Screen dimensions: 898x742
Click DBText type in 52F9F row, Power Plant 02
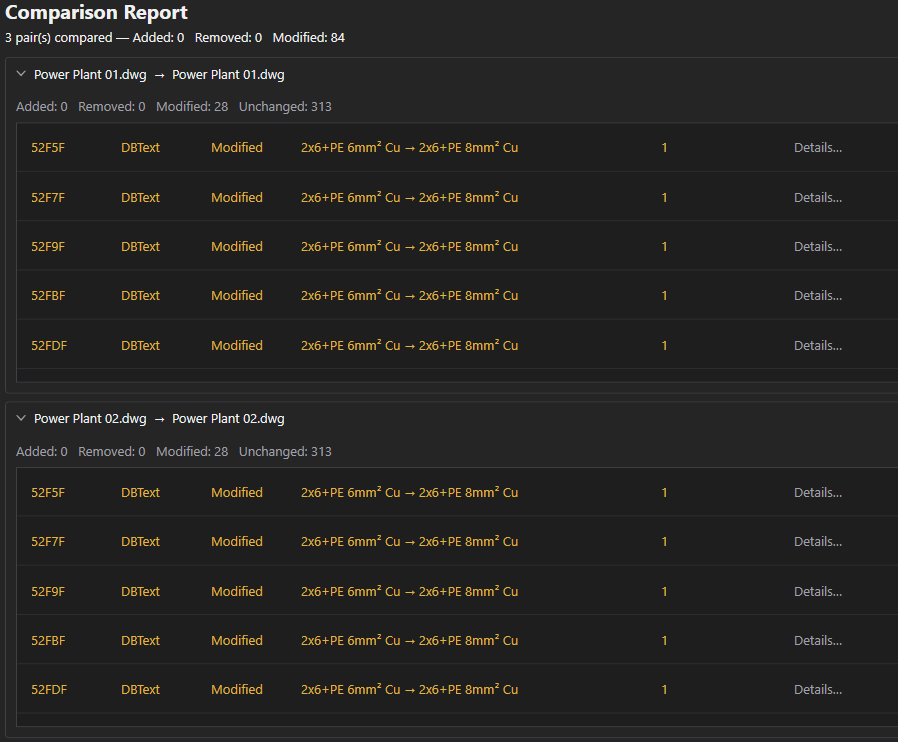(x=140, y=592)
